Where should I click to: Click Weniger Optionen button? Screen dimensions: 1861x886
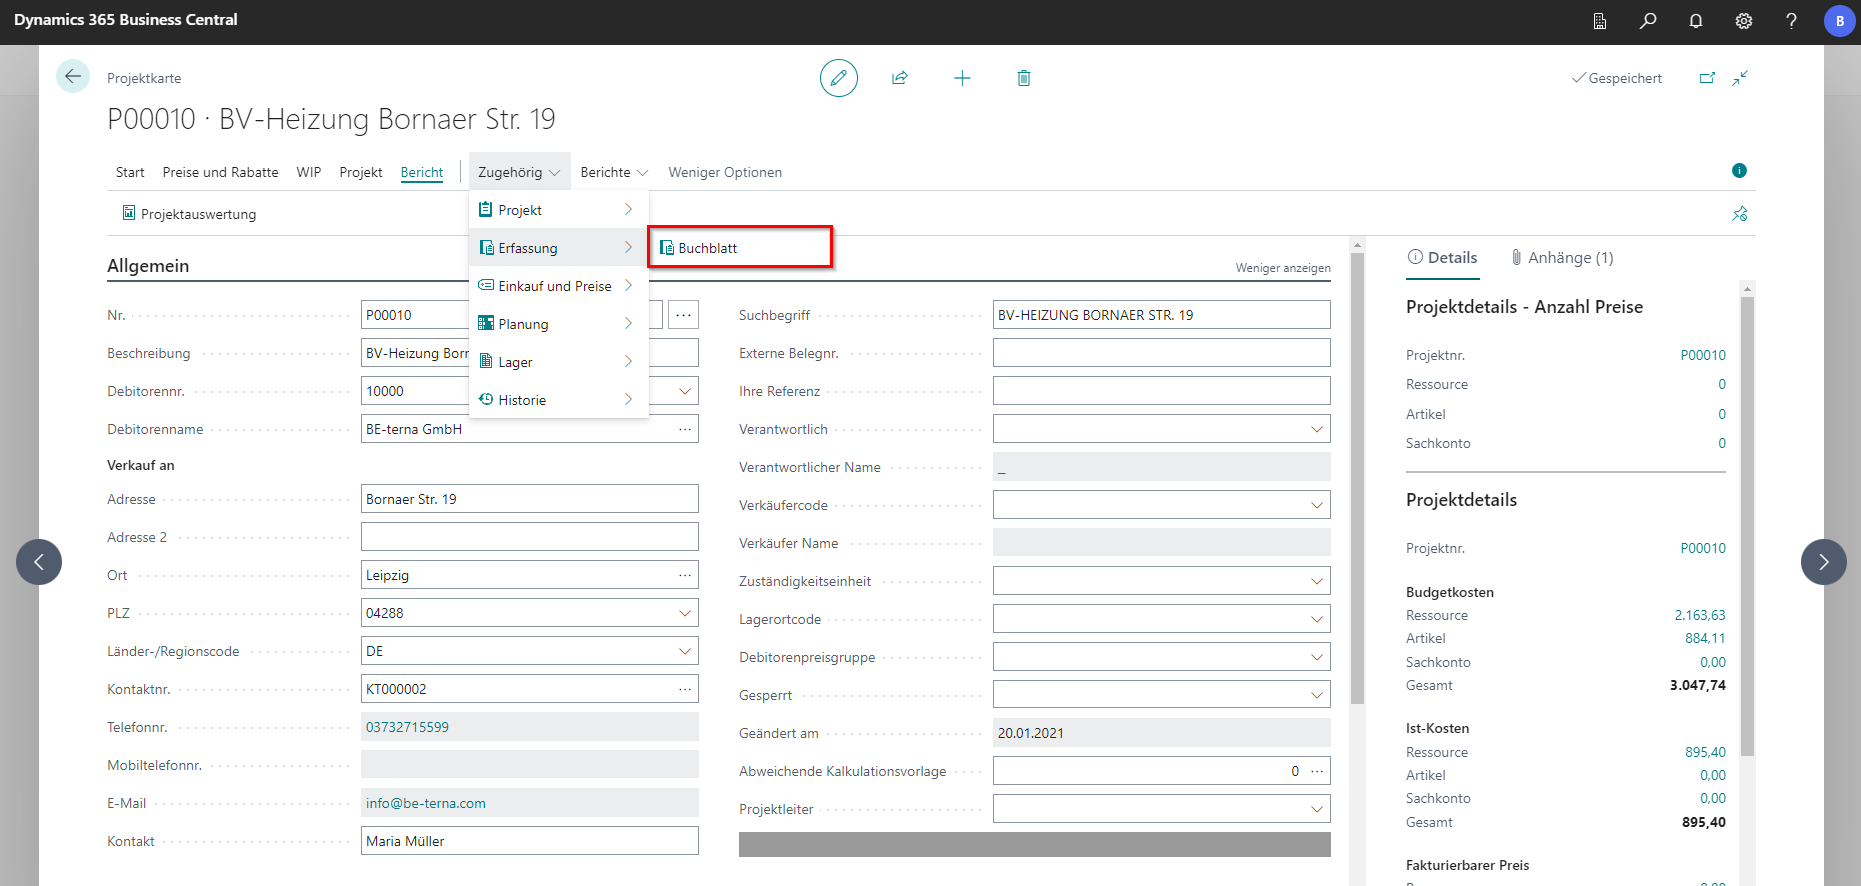click(725, 172)
